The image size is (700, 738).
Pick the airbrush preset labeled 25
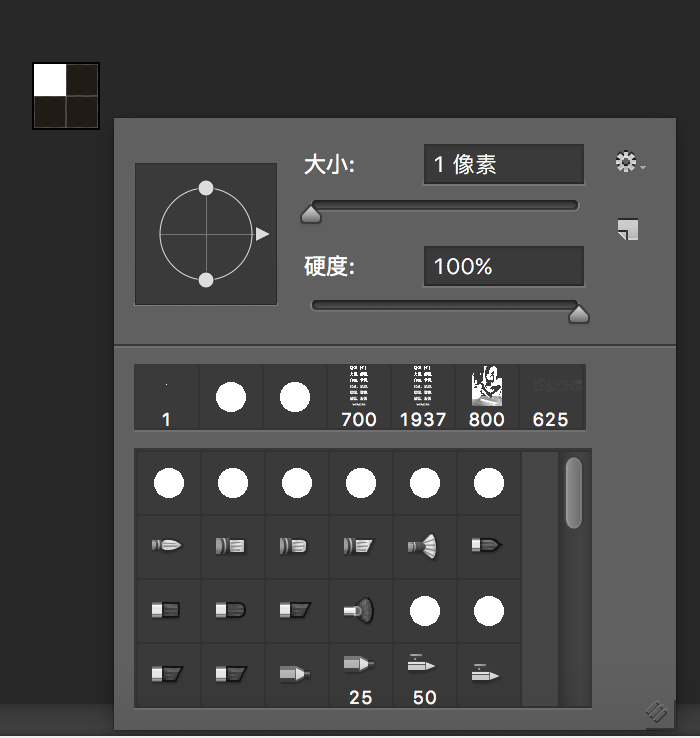(361, 674)
